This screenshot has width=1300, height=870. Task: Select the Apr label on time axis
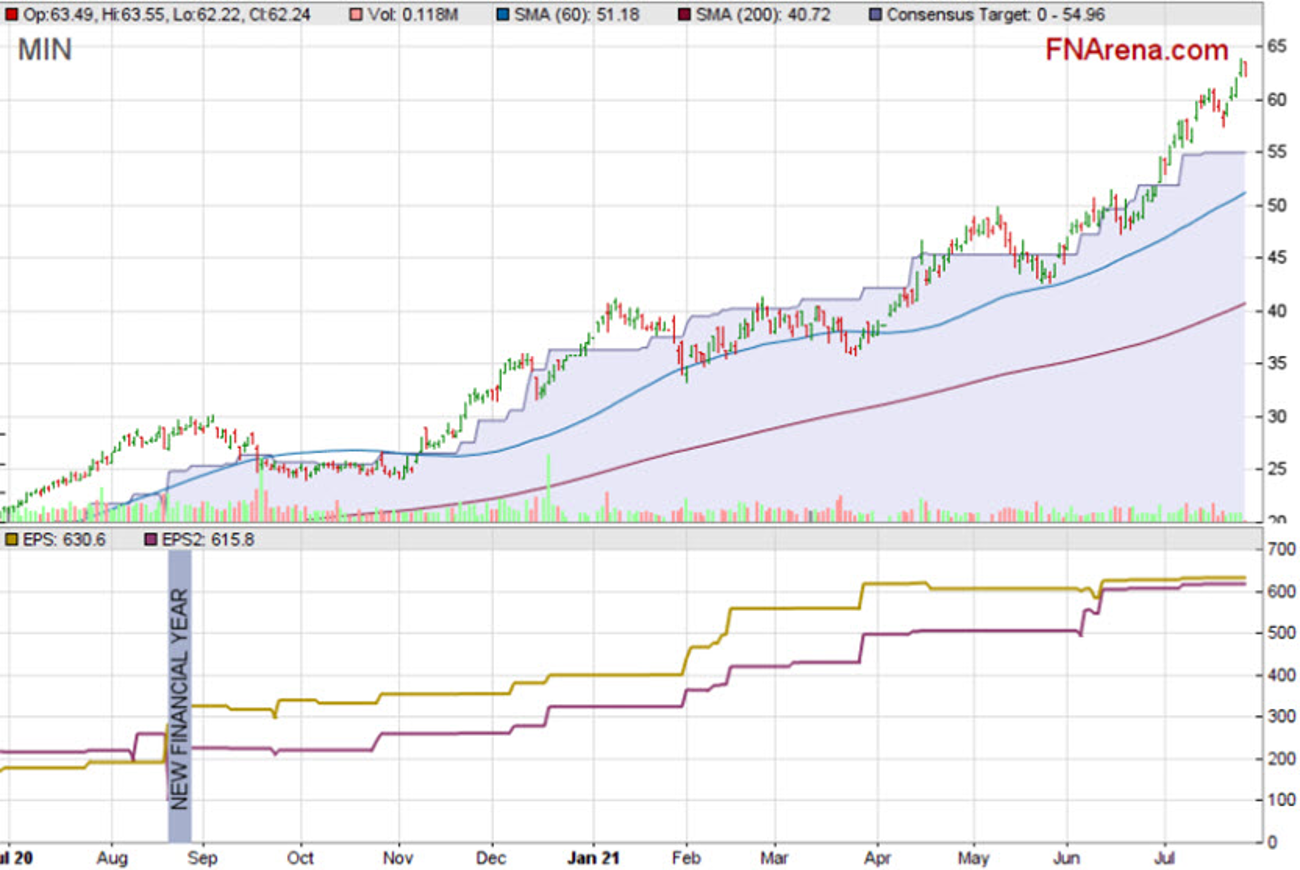[x=877, y=858]
